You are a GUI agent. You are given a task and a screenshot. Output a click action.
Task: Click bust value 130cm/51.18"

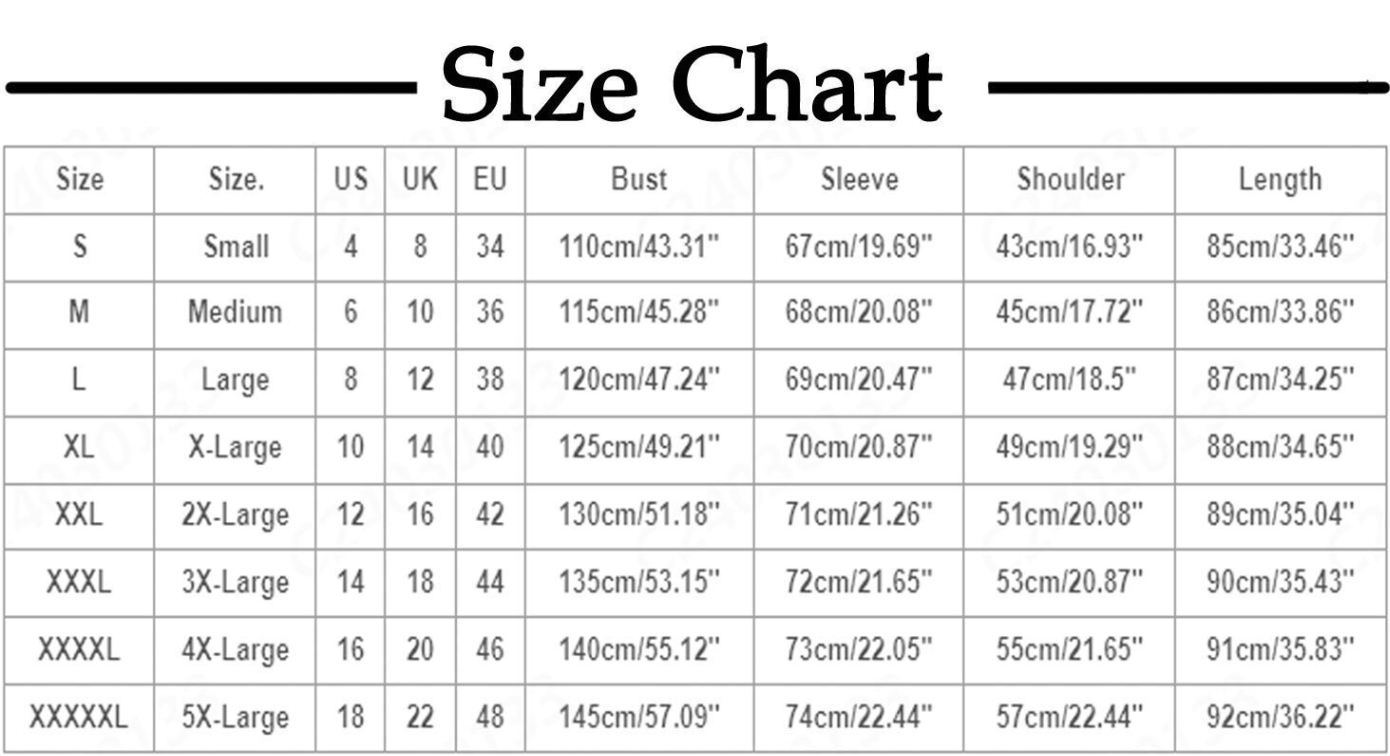click(639, 515)
